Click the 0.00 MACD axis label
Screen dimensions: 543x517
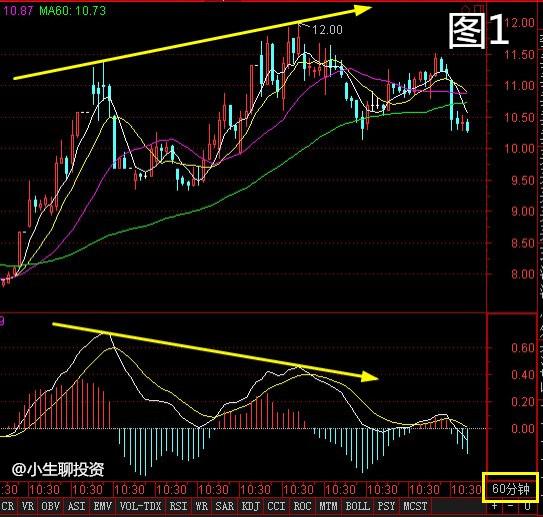(x=523, y=429)
